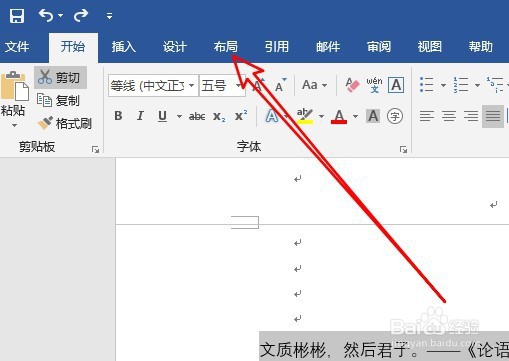Apply bulleted list
The width and height of the screenshot is (509, 361).
tap(427, 85)
